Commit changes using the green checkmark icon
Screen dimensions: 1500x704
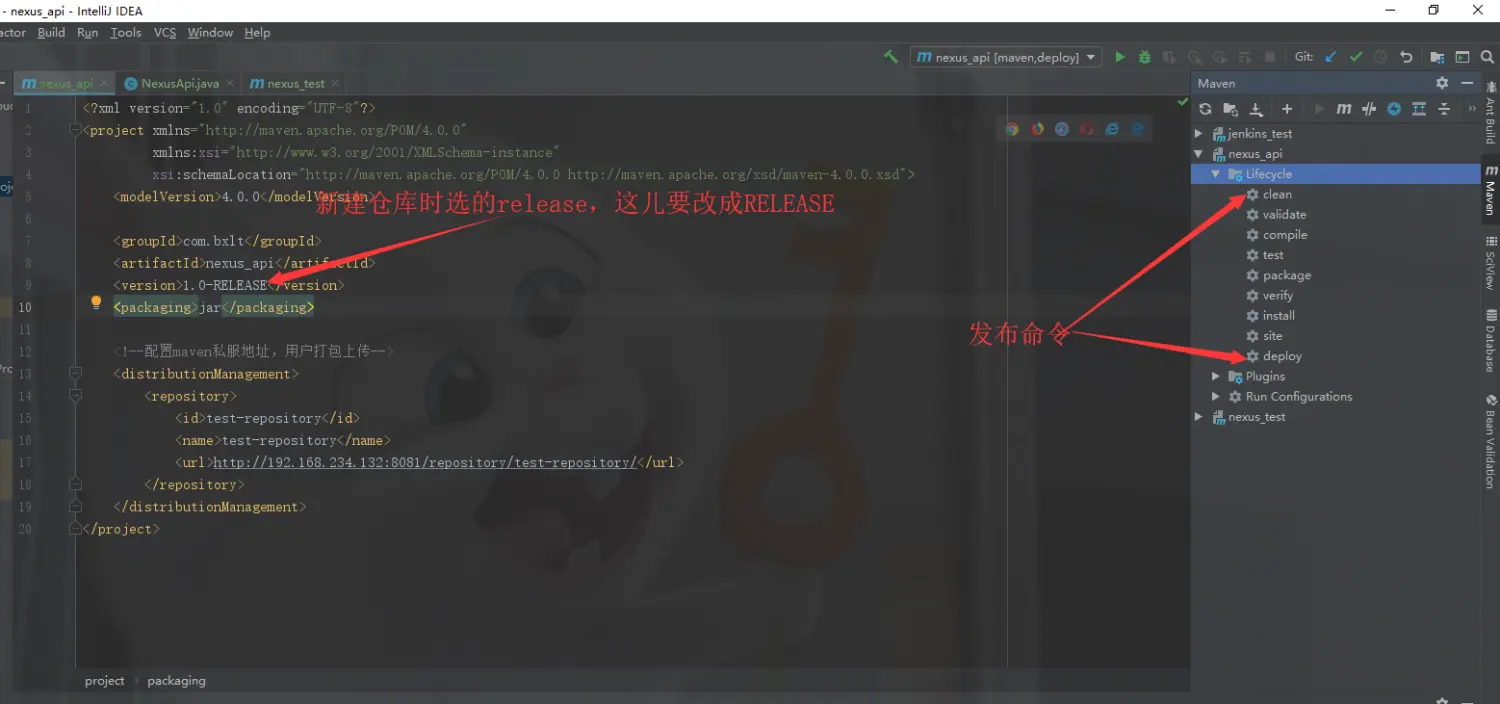point(1356,57)
